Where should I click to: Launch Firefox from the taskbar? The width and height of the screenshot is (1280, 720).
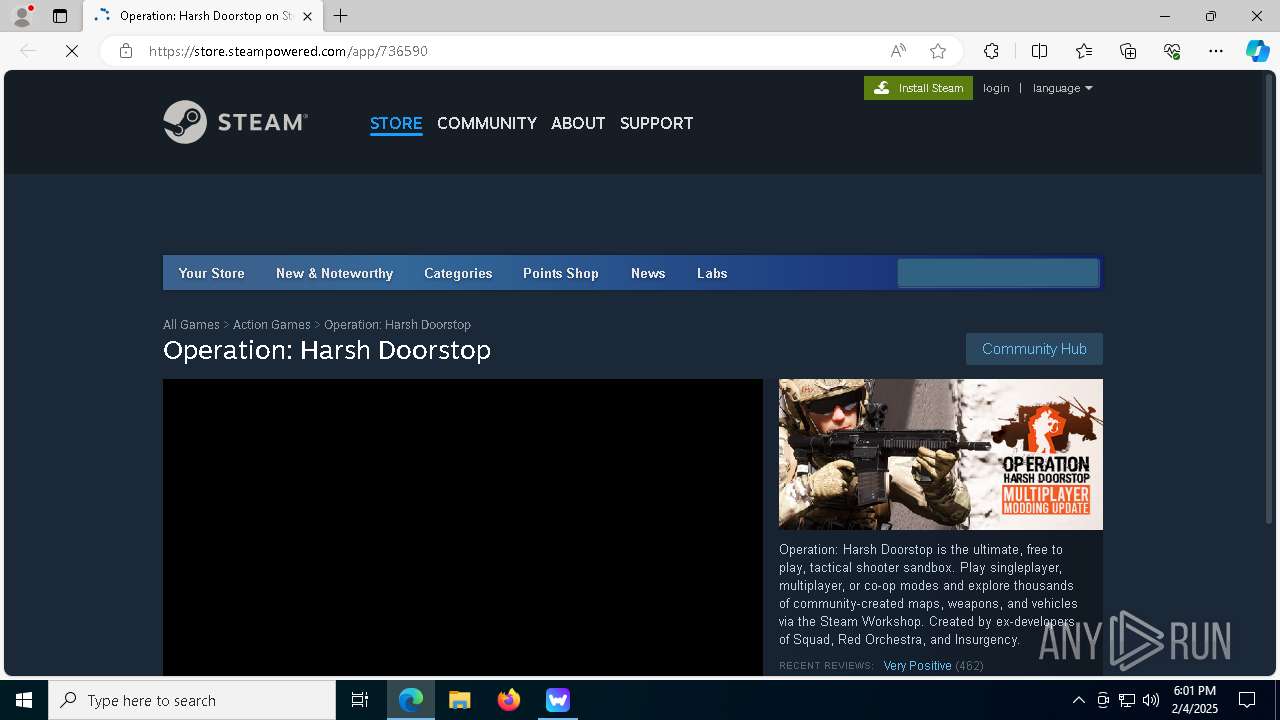coord(509,700)
